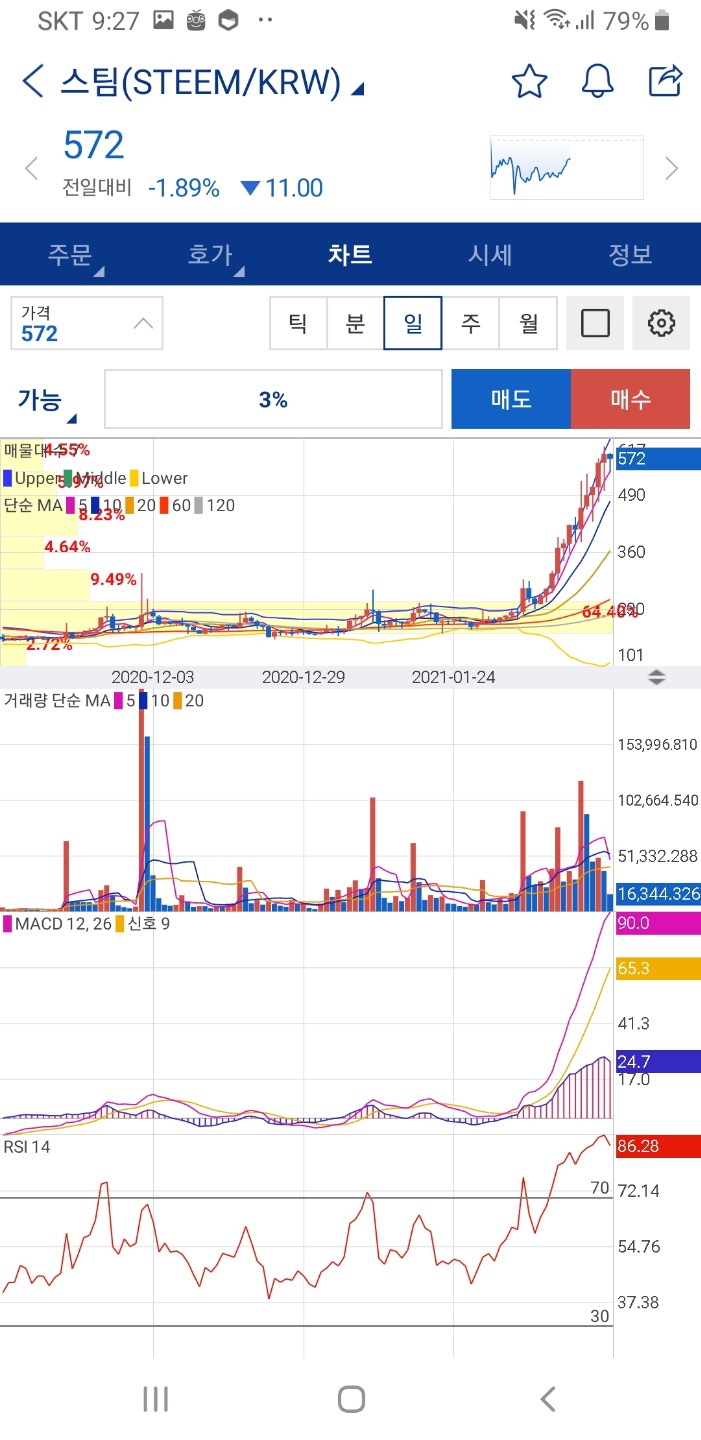
Task: Open the 시세 tab
Action: point(490,254)
